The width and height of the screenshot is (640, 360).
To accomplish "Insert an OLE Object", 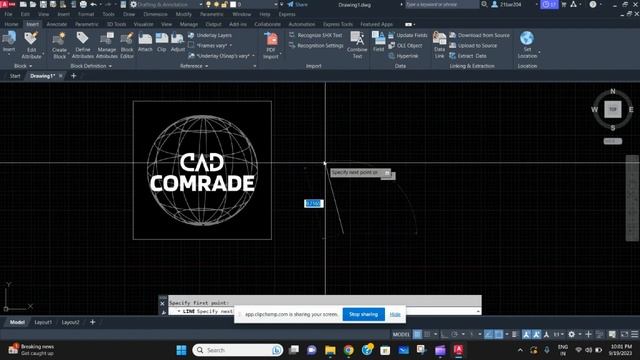I will [x=405, y=46].
